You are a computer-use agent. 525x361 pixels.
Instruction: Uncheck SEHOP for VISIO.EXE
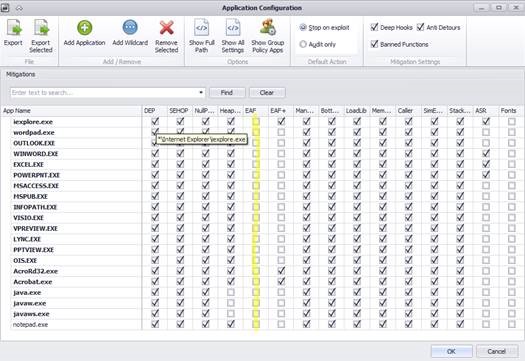(180, 218)
